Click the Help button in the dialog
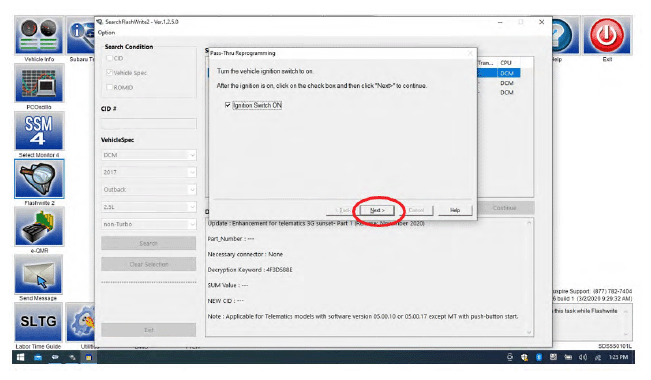 [455, 210]
